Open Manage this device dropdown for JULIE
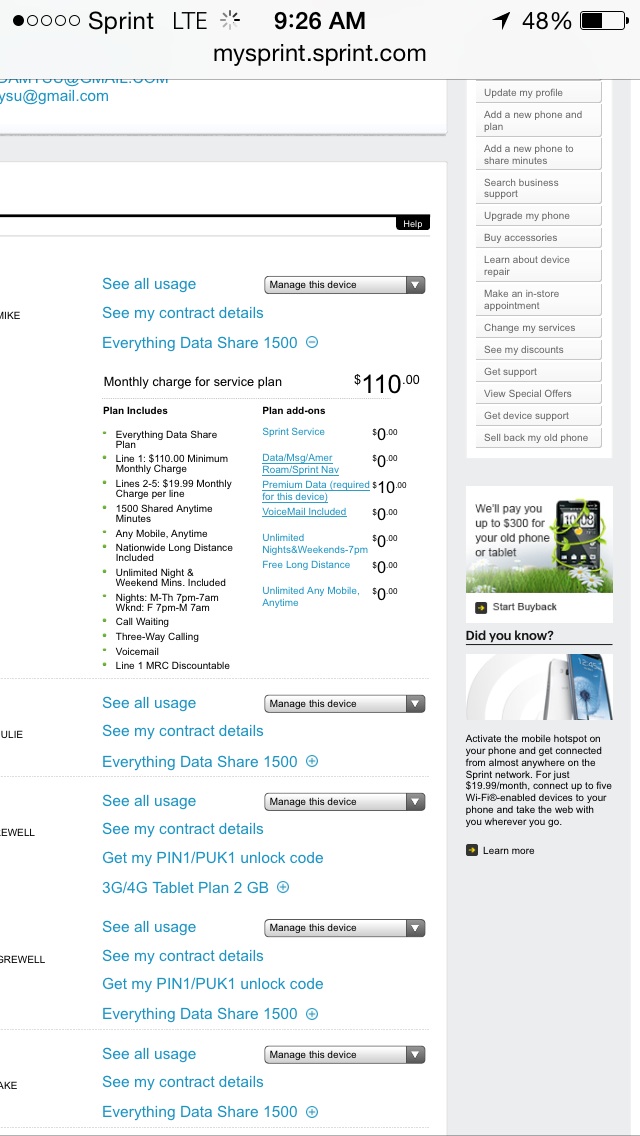 click(x=344, y=703)
